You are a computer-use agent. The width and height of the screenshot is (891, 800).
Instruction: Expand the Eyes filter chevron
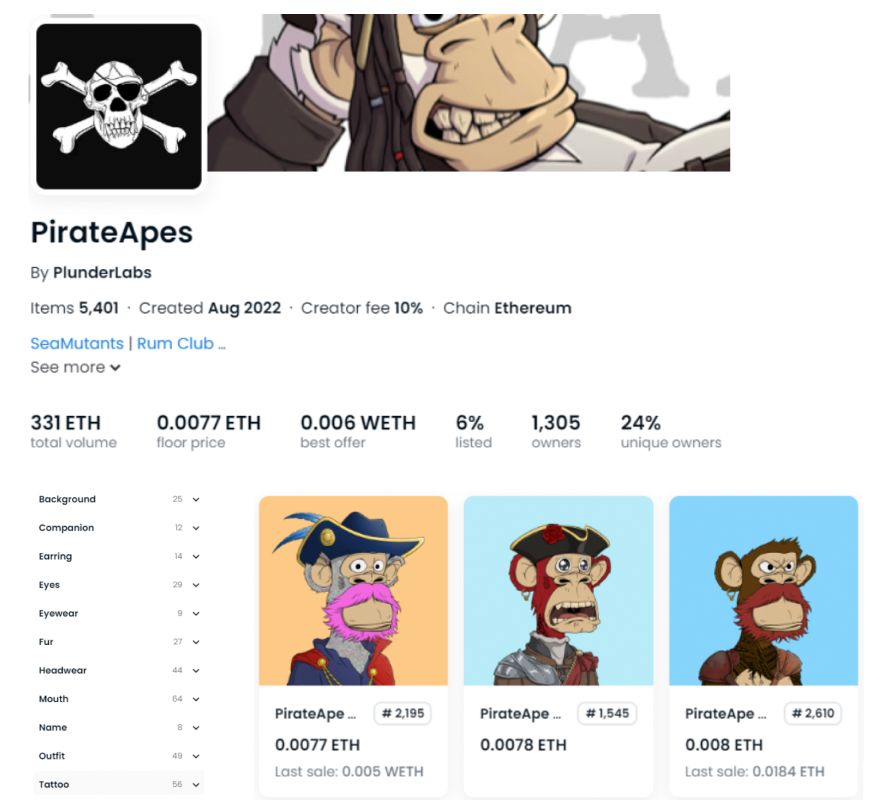pyautogui.click(x=195, y=585)
